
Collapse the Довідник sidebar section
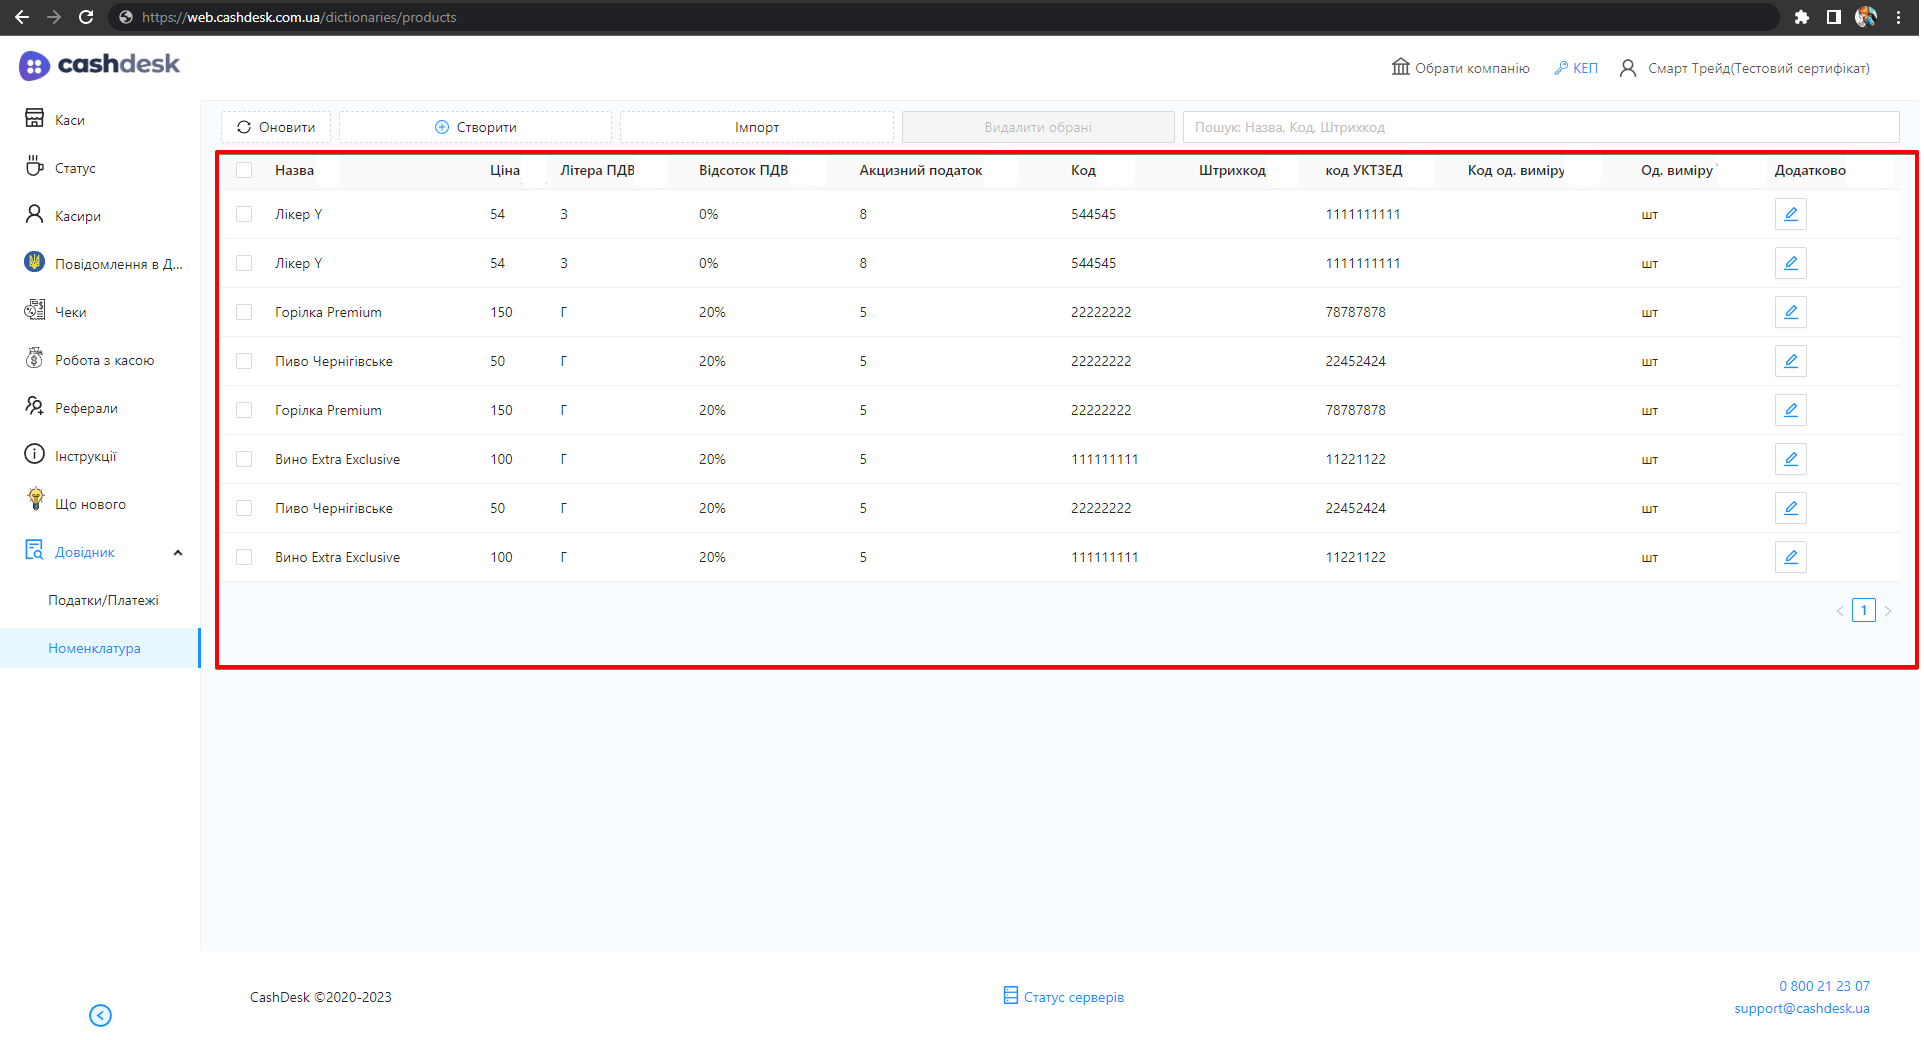(178, 552)
